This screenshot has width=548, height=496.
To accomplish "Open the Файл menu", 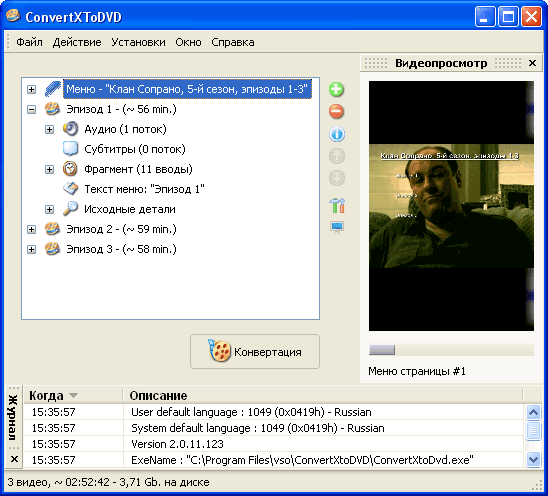I will tap(29, 42).
